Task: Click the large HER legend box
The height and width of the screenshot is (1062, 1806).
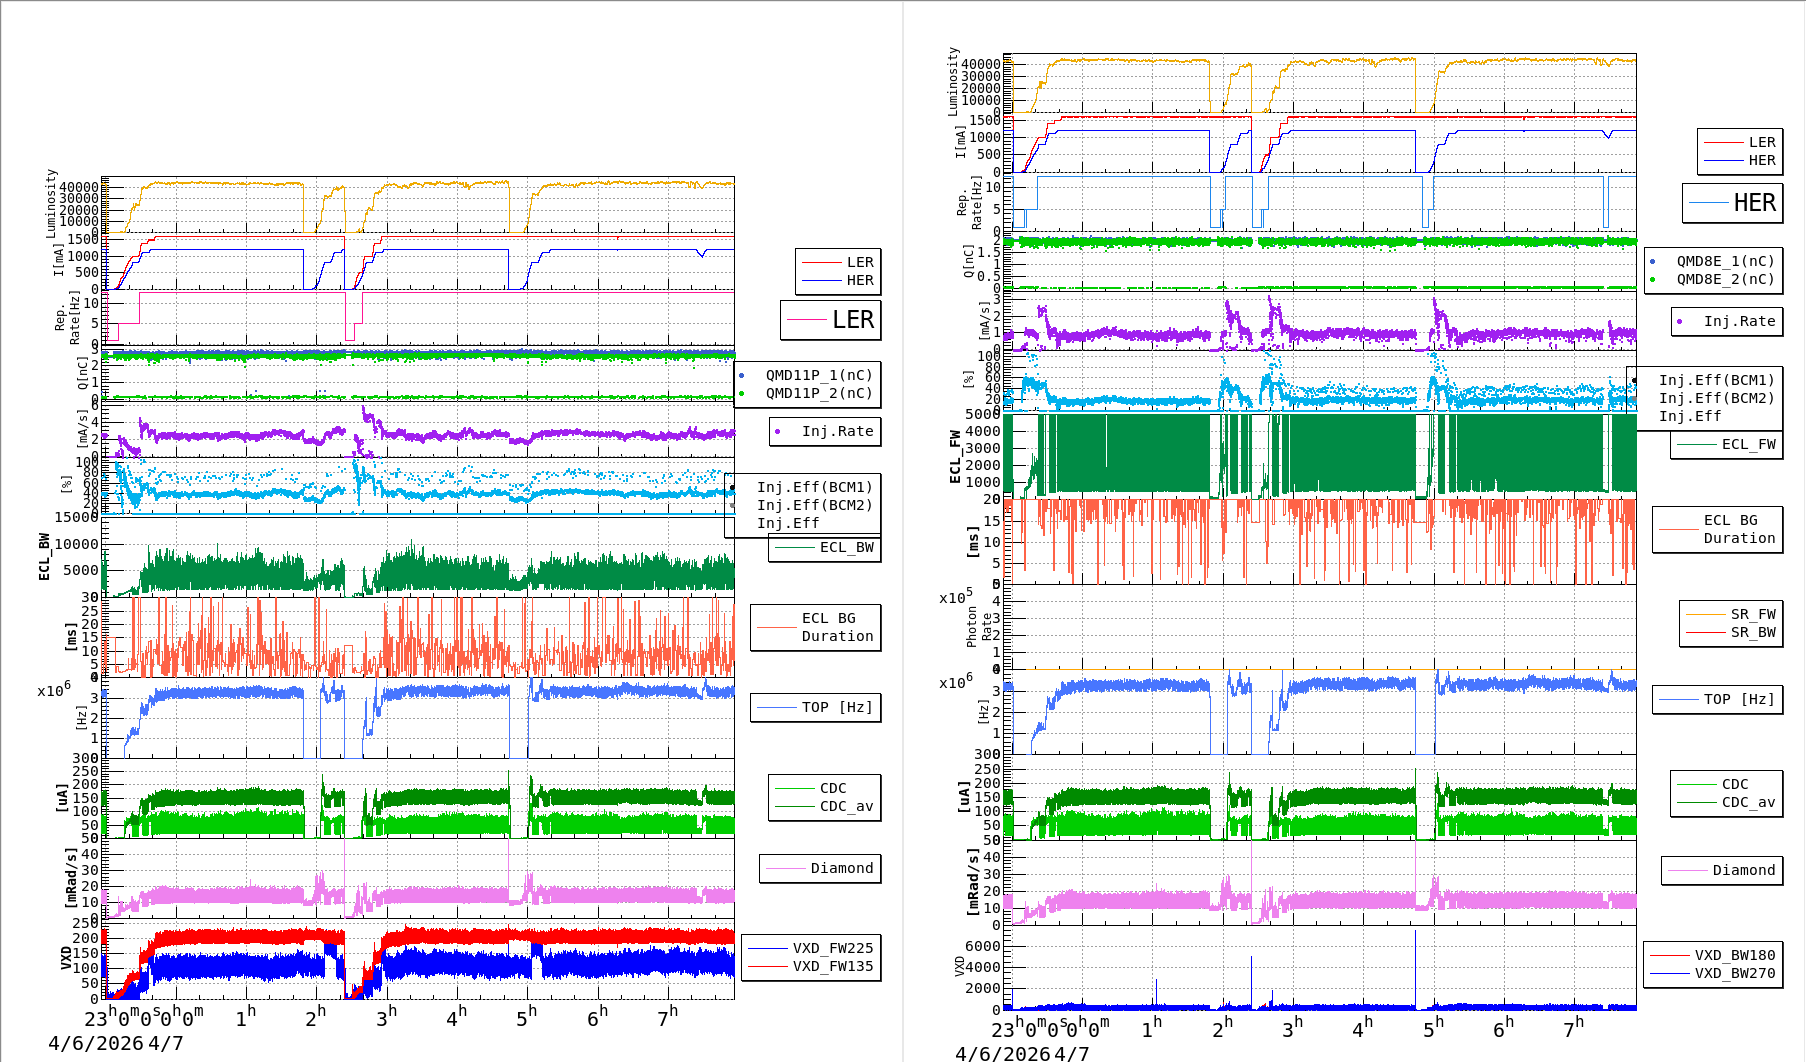Action: [1733, 203]
